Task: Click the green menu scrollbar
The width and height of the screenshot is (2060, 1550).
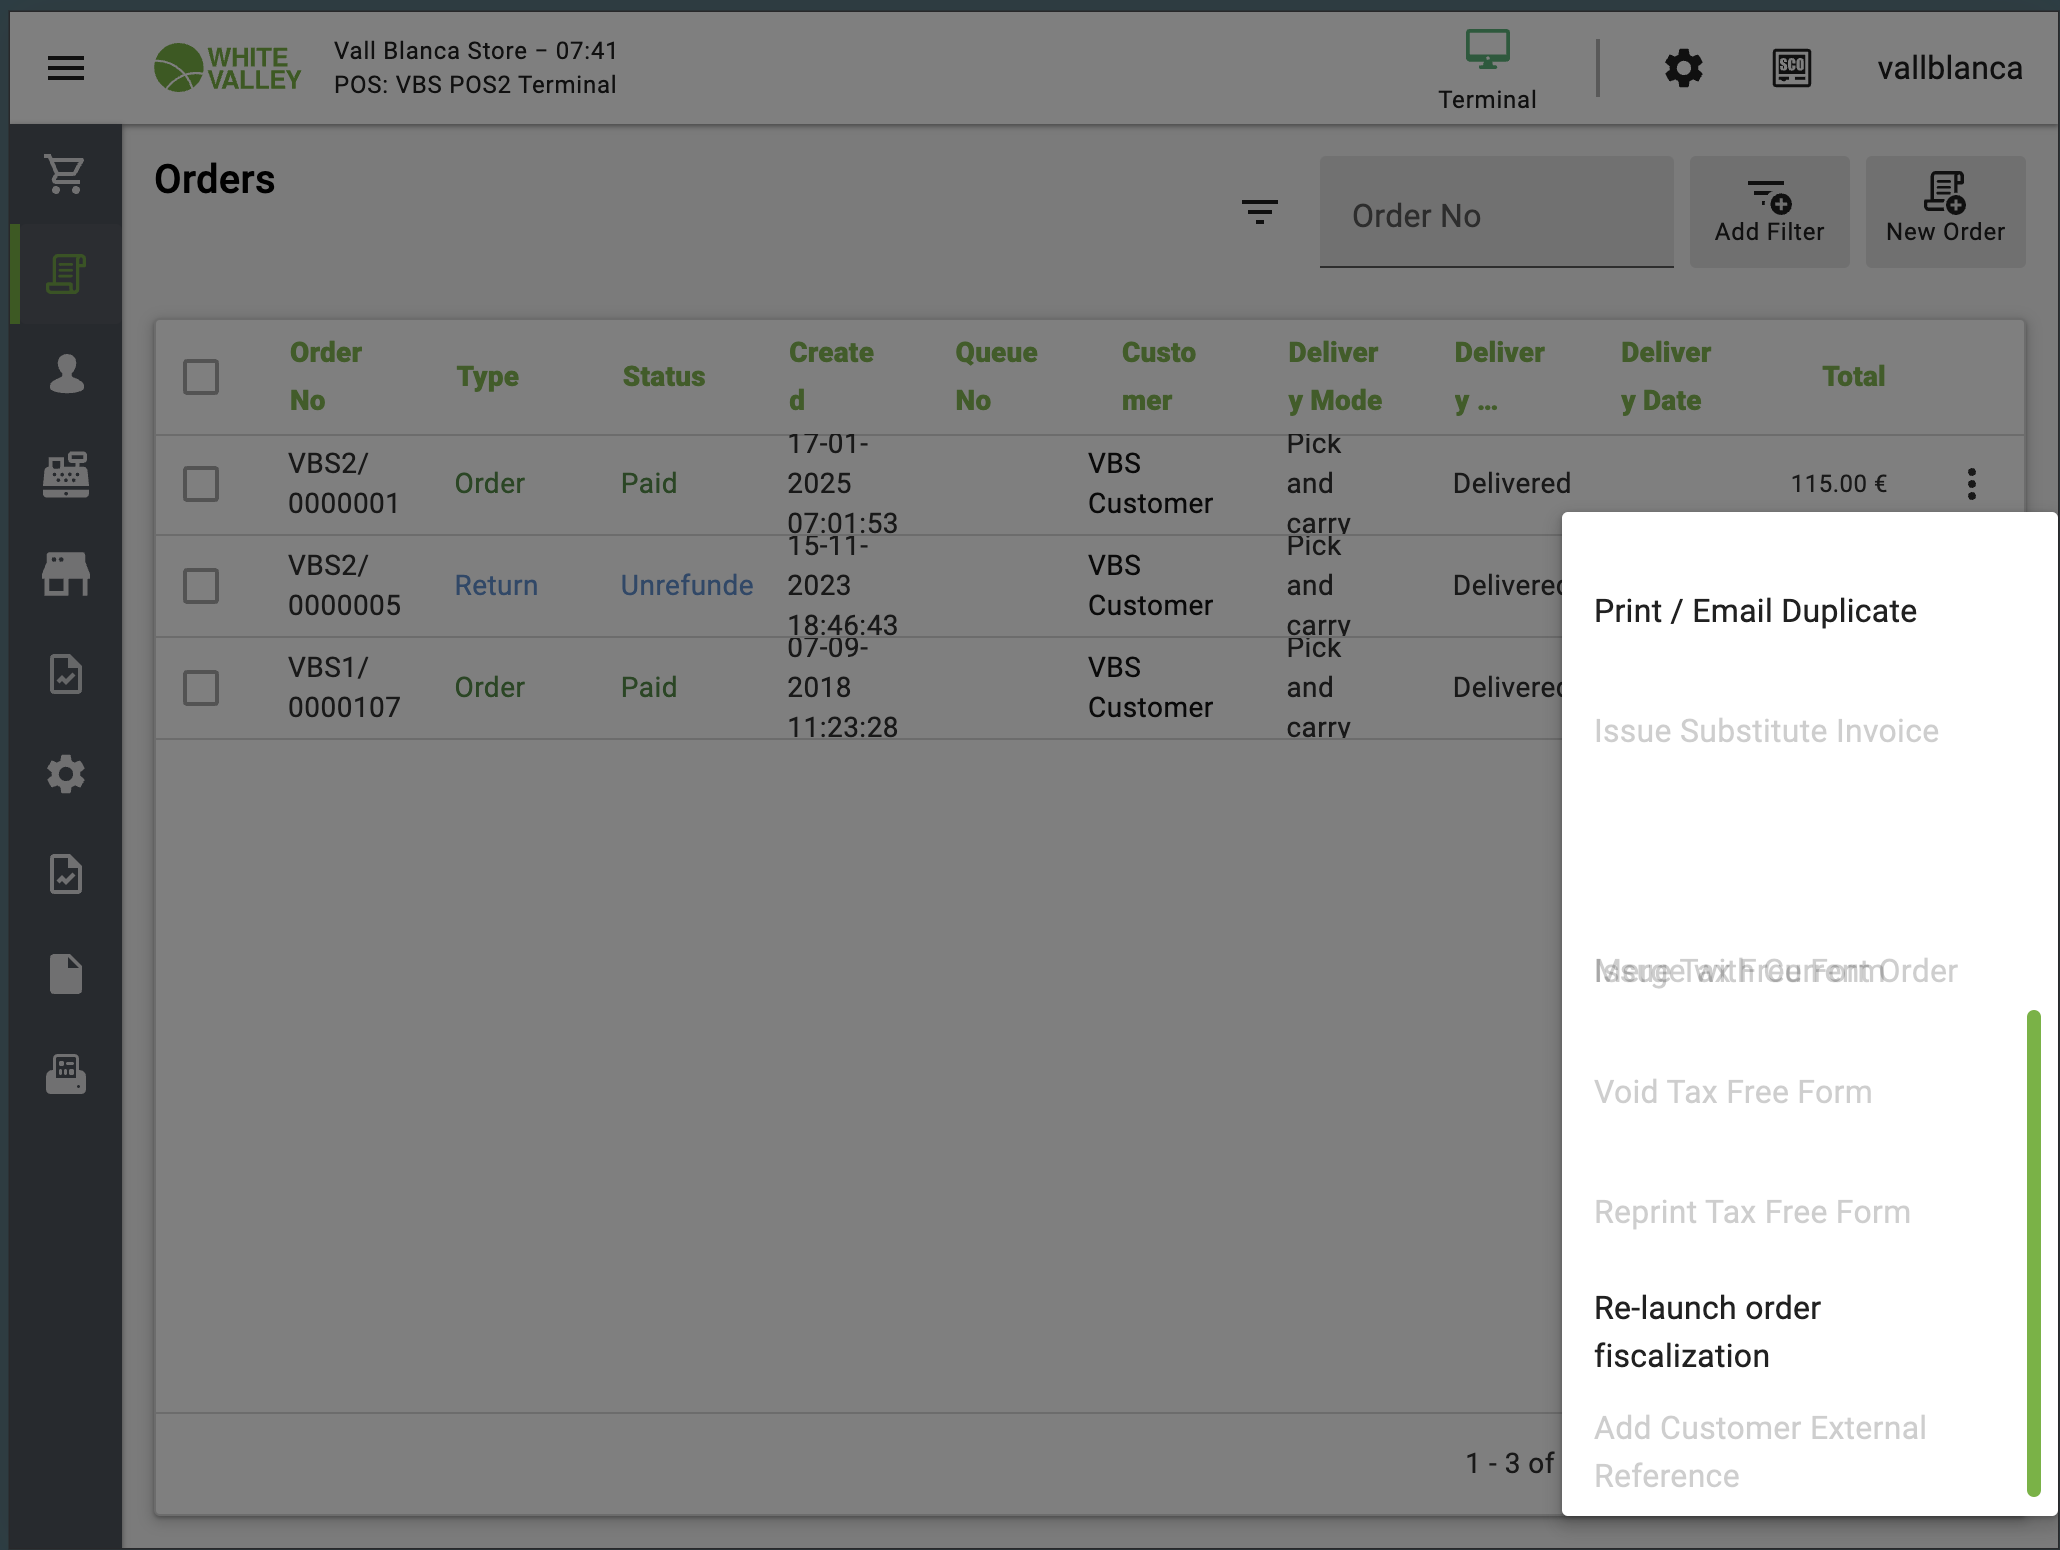Action: 2033,1252
